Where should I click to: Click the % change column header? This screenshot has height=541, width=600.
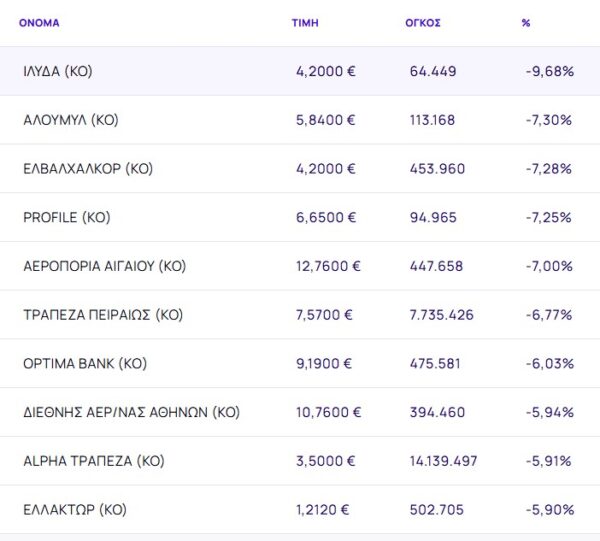526,22
